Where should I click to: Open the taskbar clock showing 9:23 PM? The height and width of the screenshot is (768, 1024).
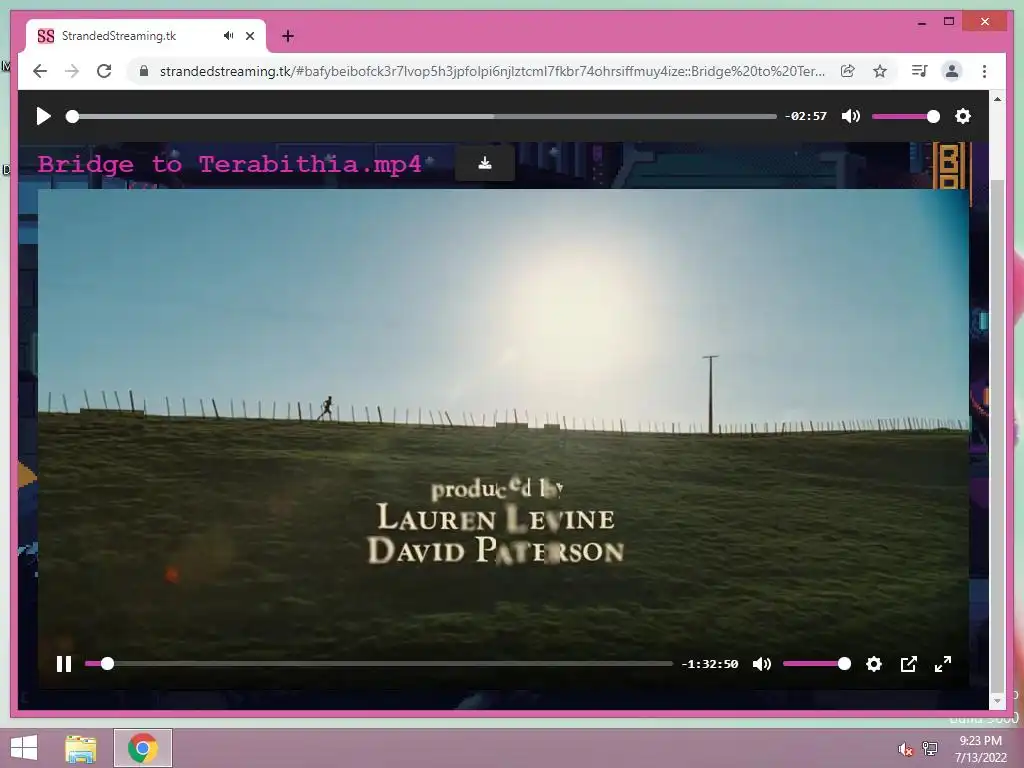click(980, 748)
